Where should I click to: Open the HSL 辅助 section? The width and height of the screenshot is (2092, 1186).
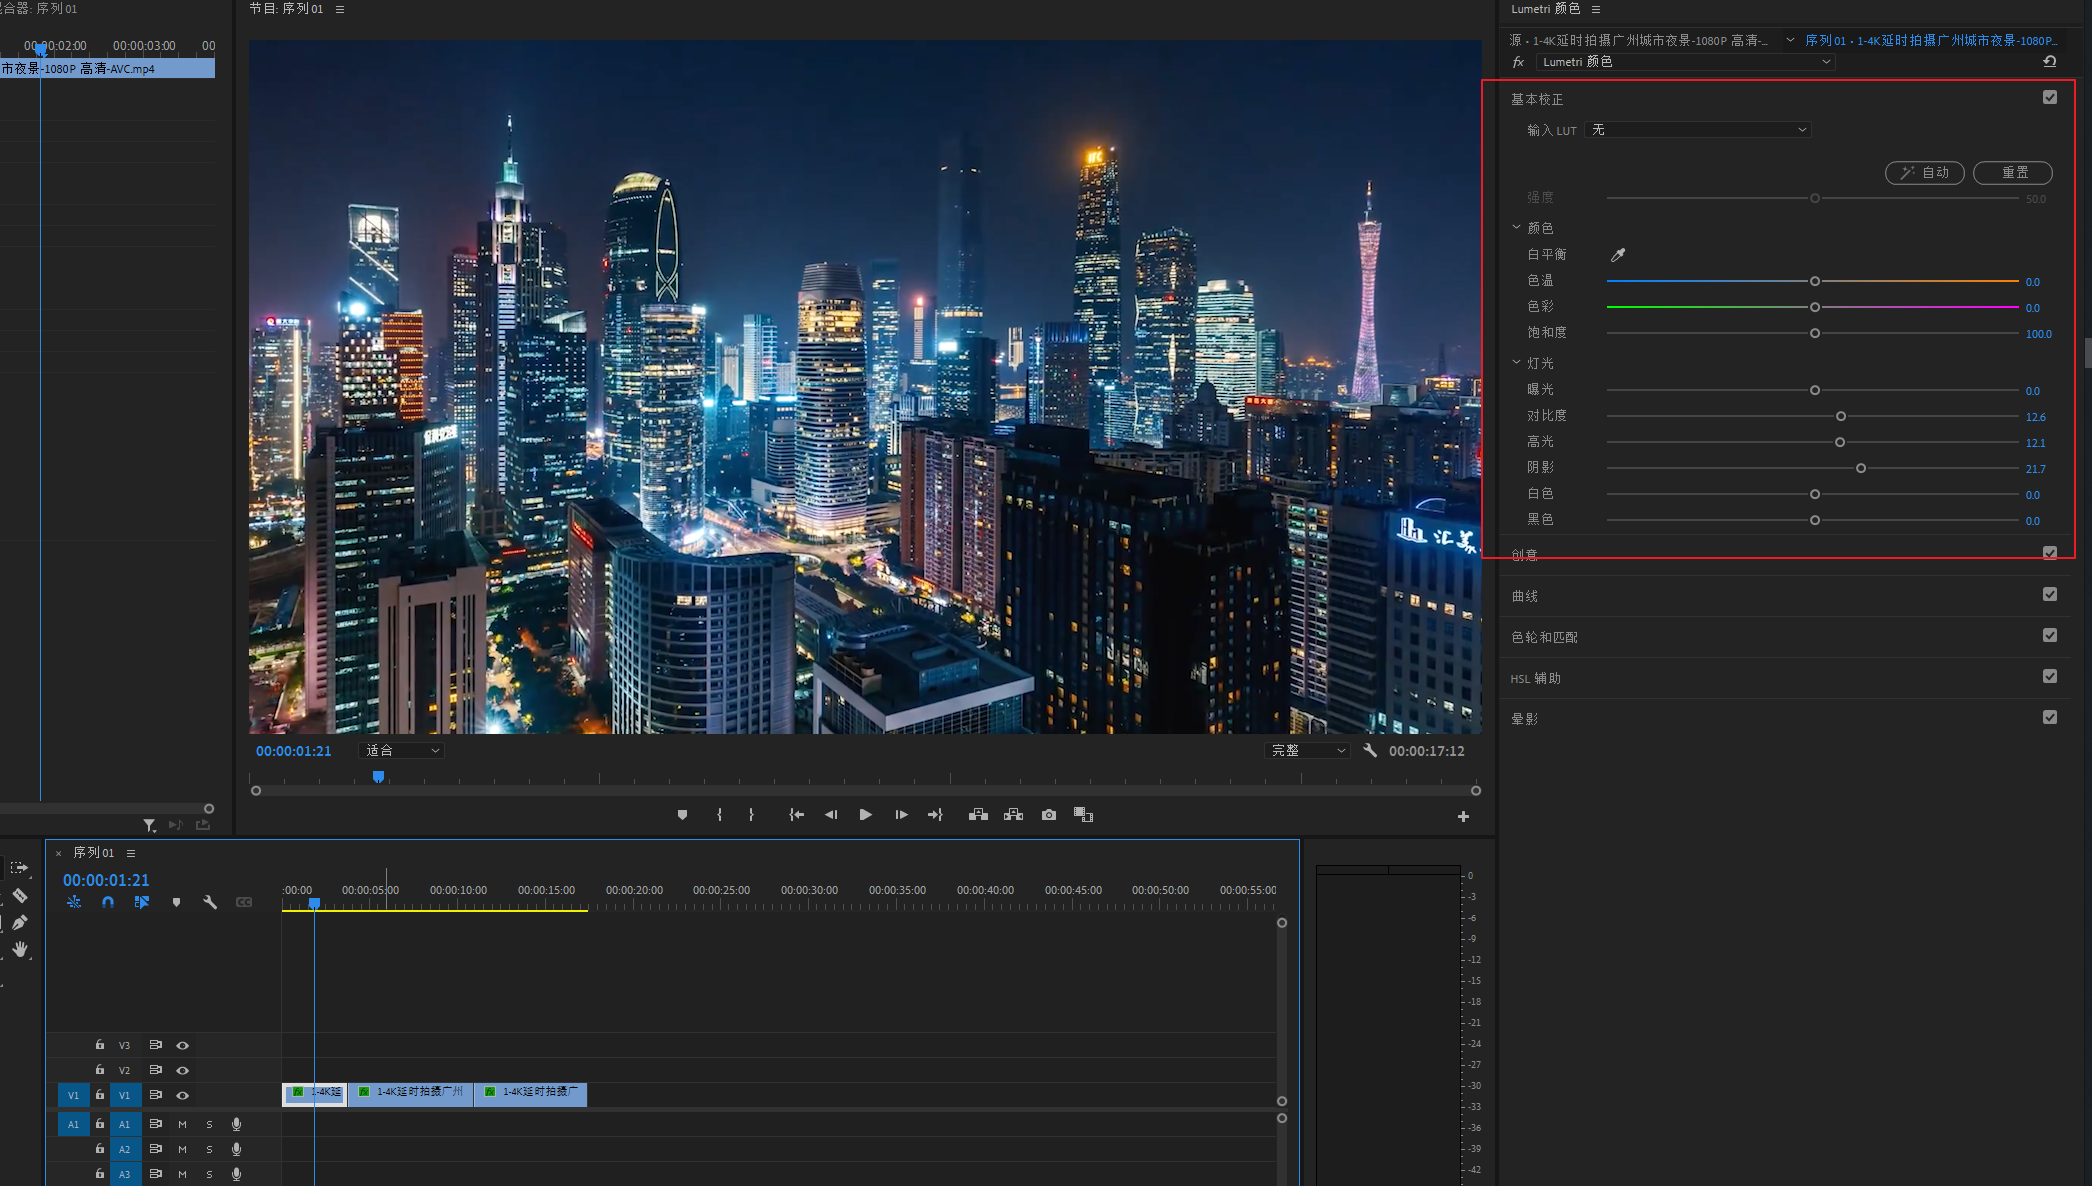click(x=1536, y=678)
